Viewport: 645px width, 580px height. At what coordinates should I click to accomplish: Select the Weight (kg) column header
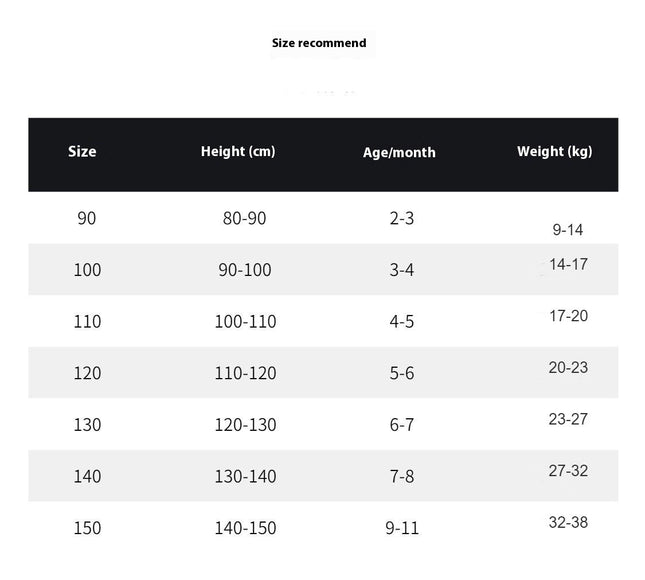pyautogui.click(x=555, y=151)
